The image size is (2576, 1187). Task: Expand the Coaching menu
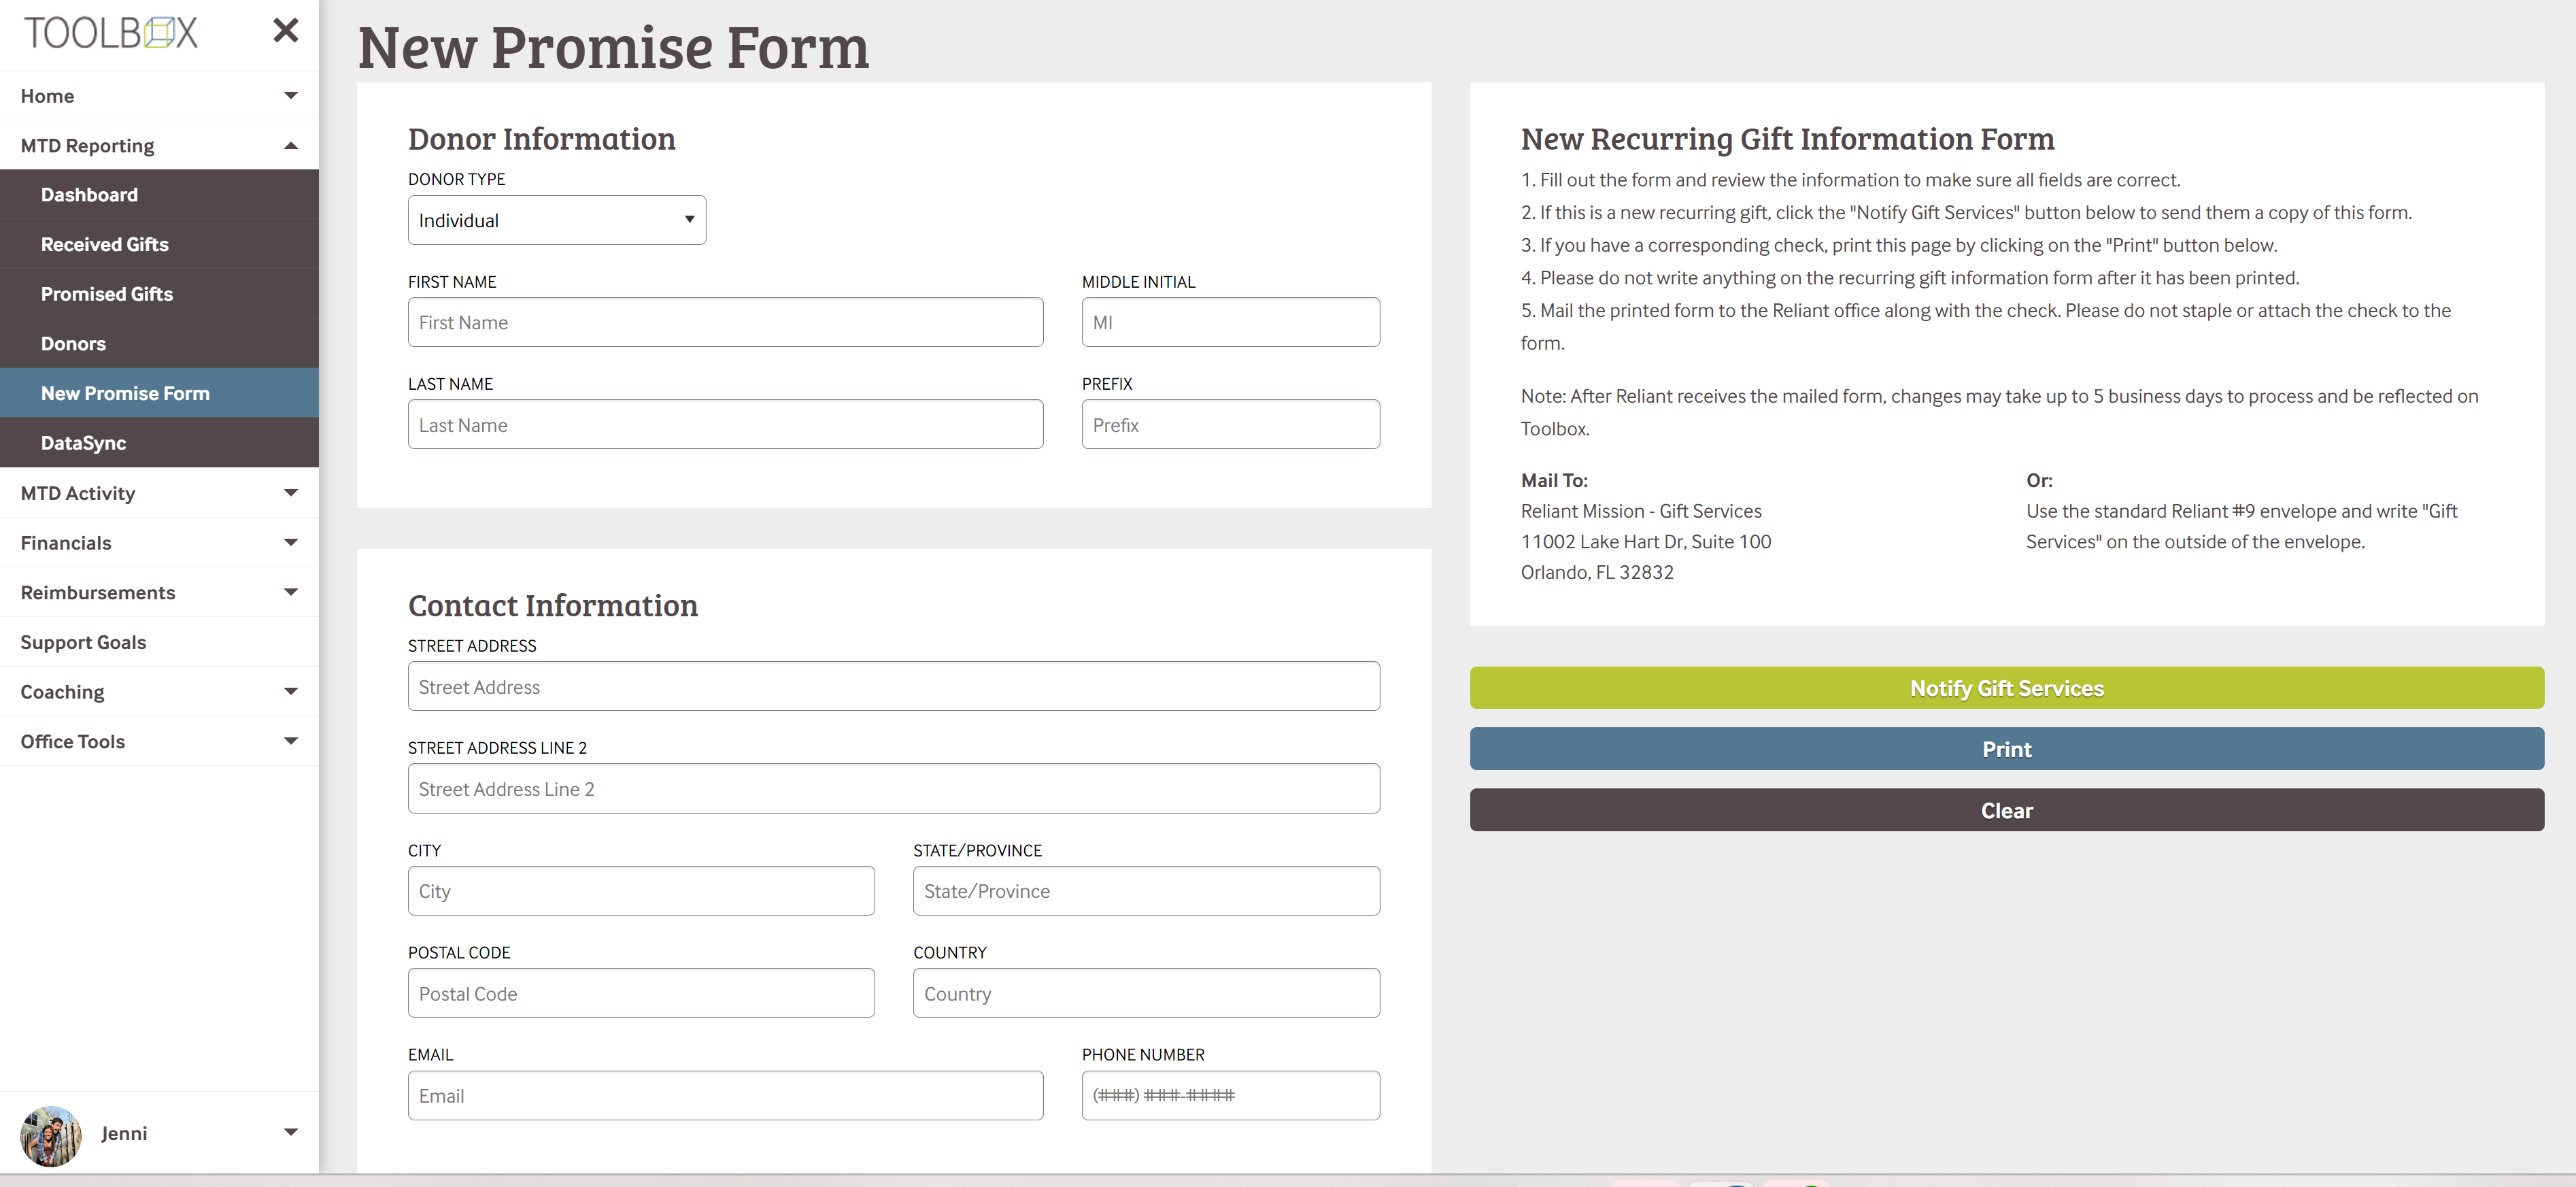[291, 692]
